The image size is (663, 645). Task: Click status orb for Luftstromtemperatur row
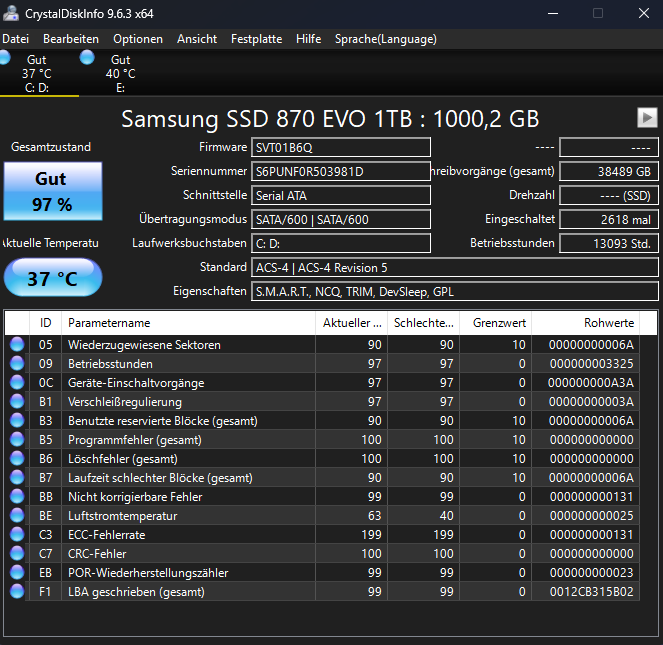coord(17,516)
